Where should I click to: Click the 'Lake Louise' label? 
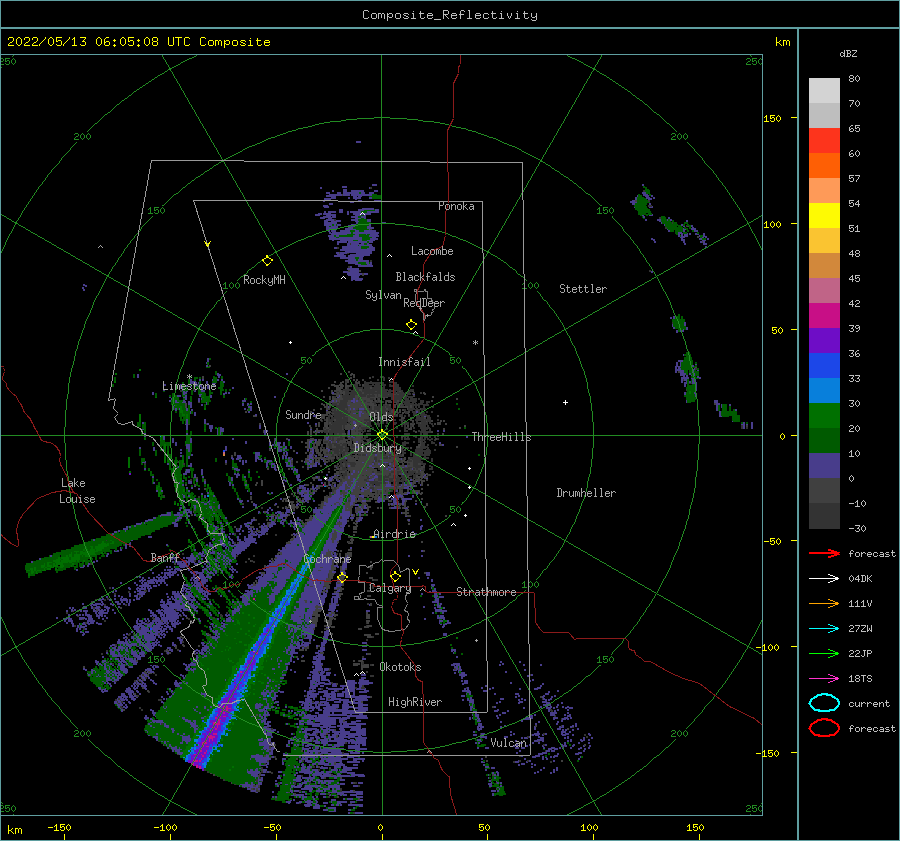point(77,491)
